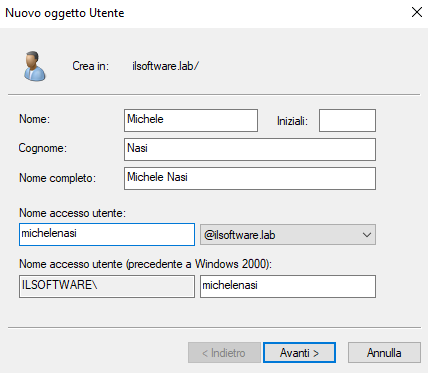Close the Nuovo oggetto Utente dialog
The image size is (428, 373).
click(417, 12)
